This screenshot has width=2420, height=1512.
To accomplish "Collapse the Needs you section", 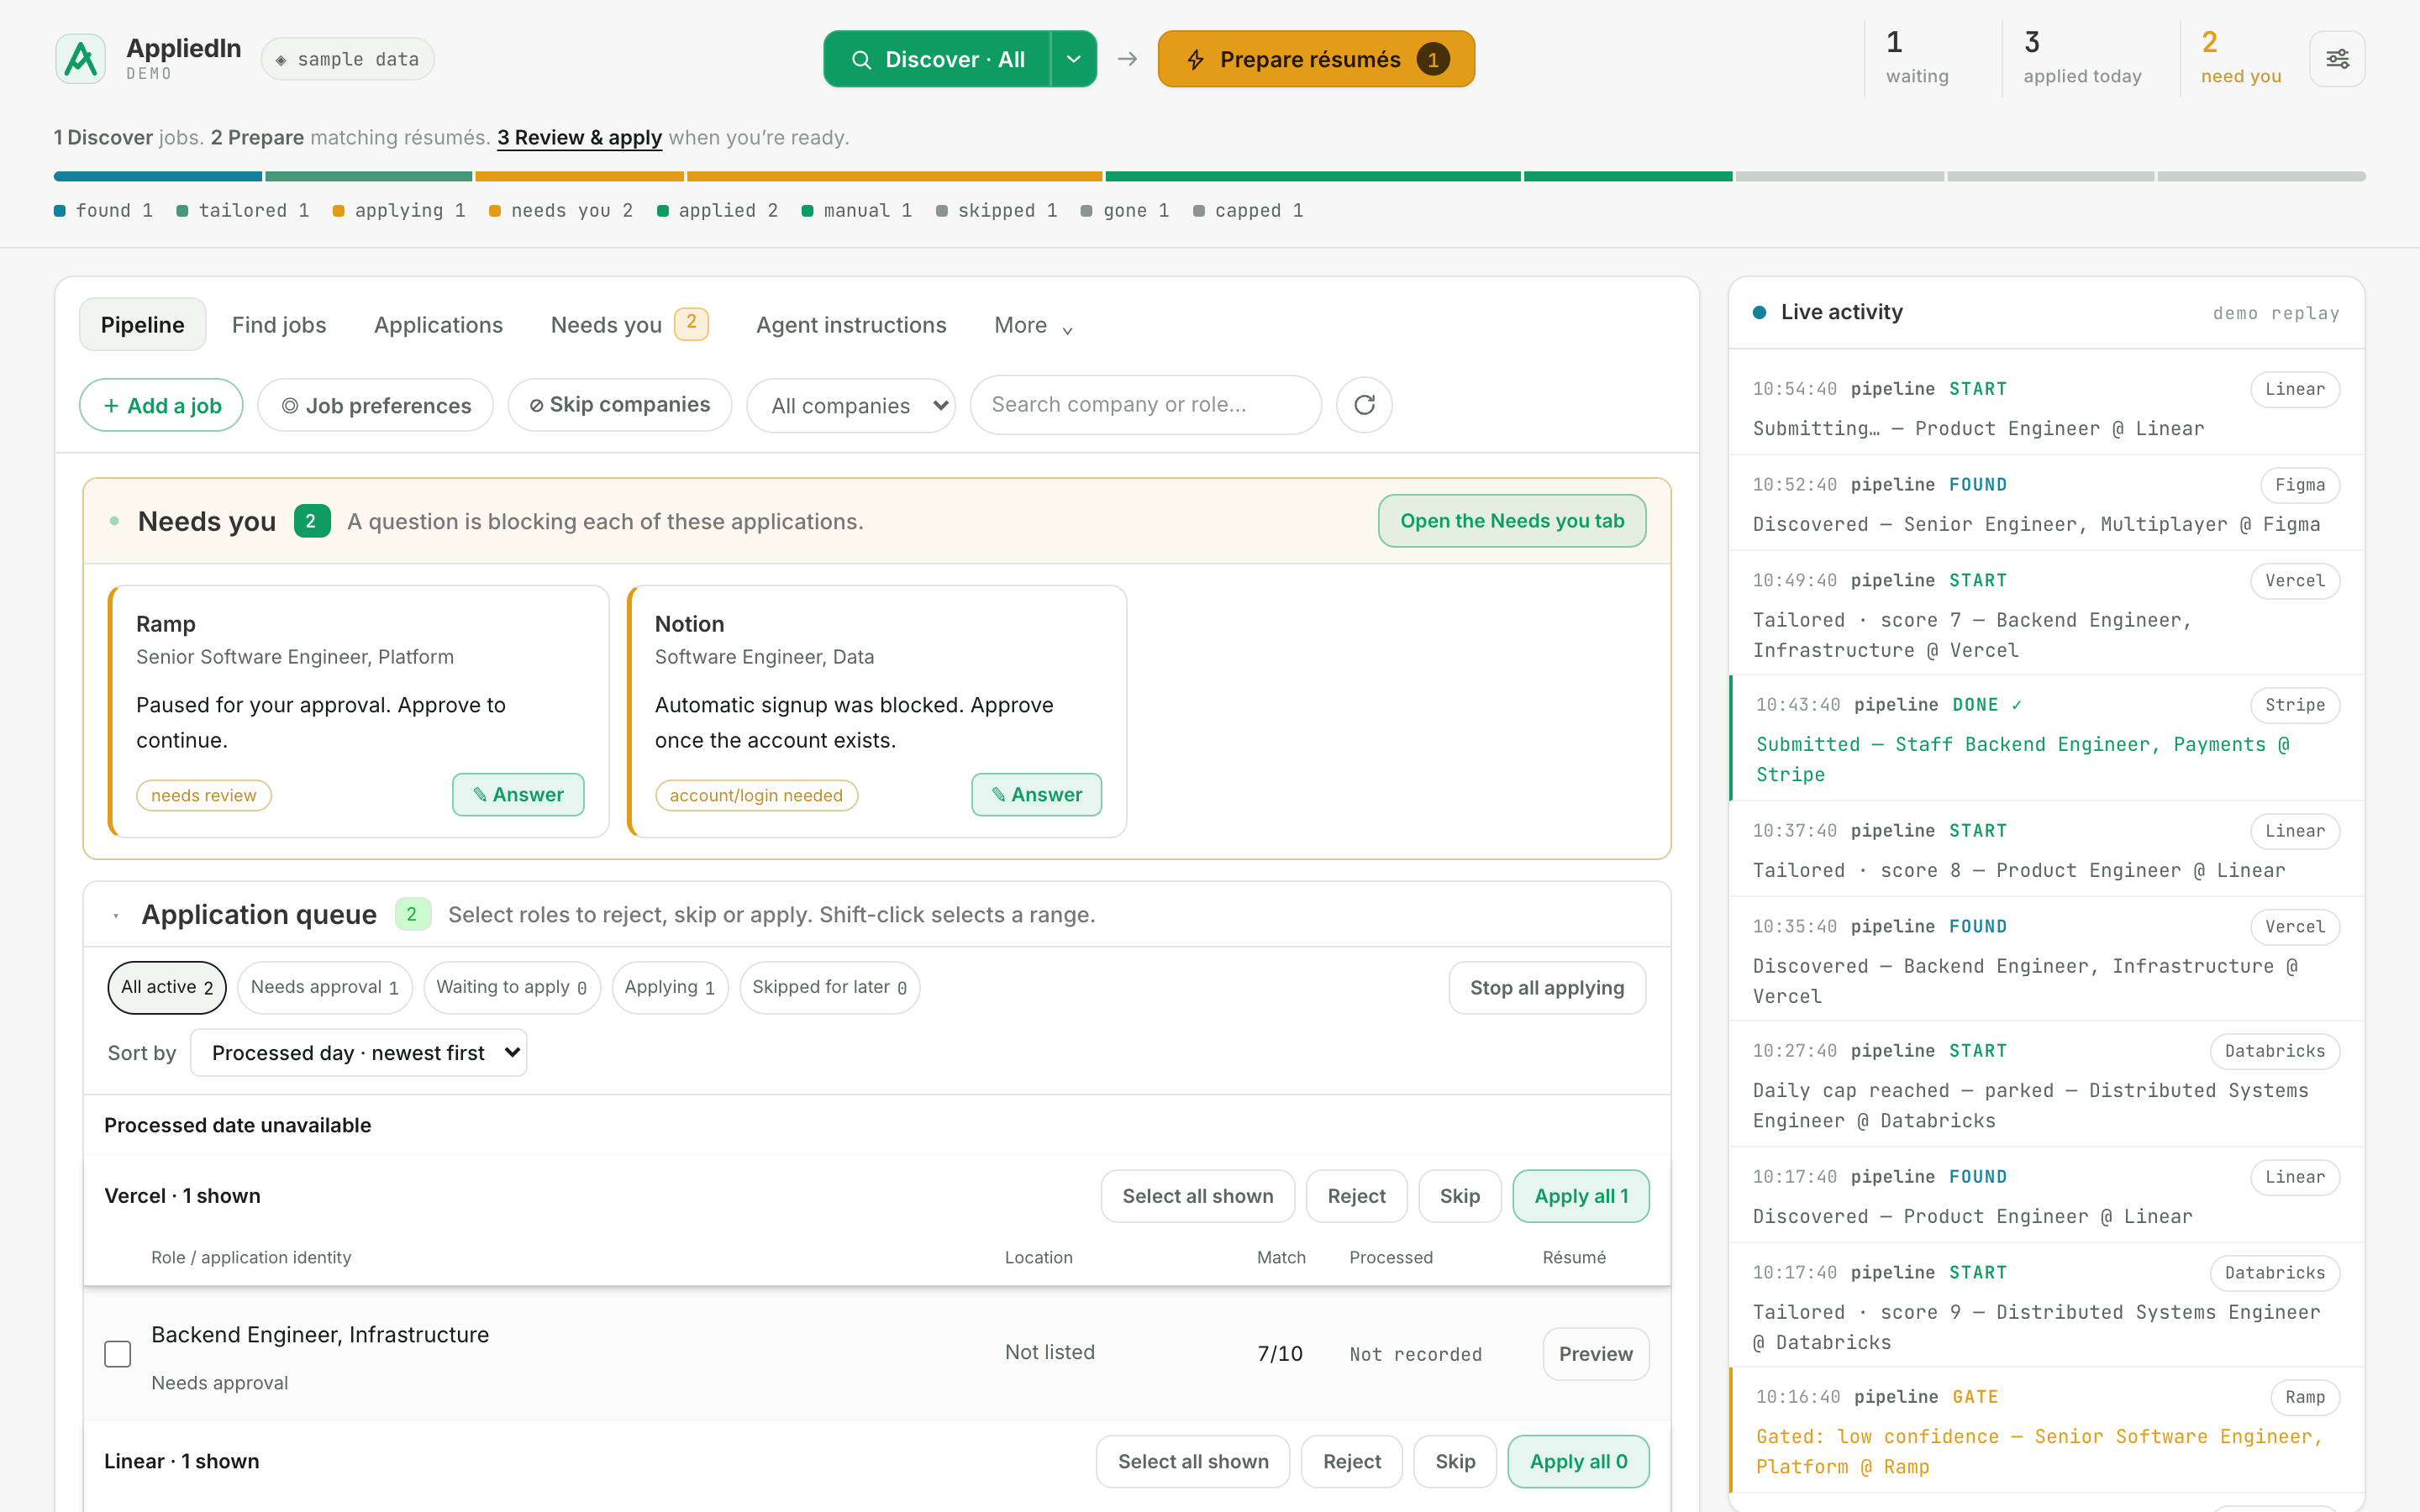I will pyautogui.click(x=115, y=521).
